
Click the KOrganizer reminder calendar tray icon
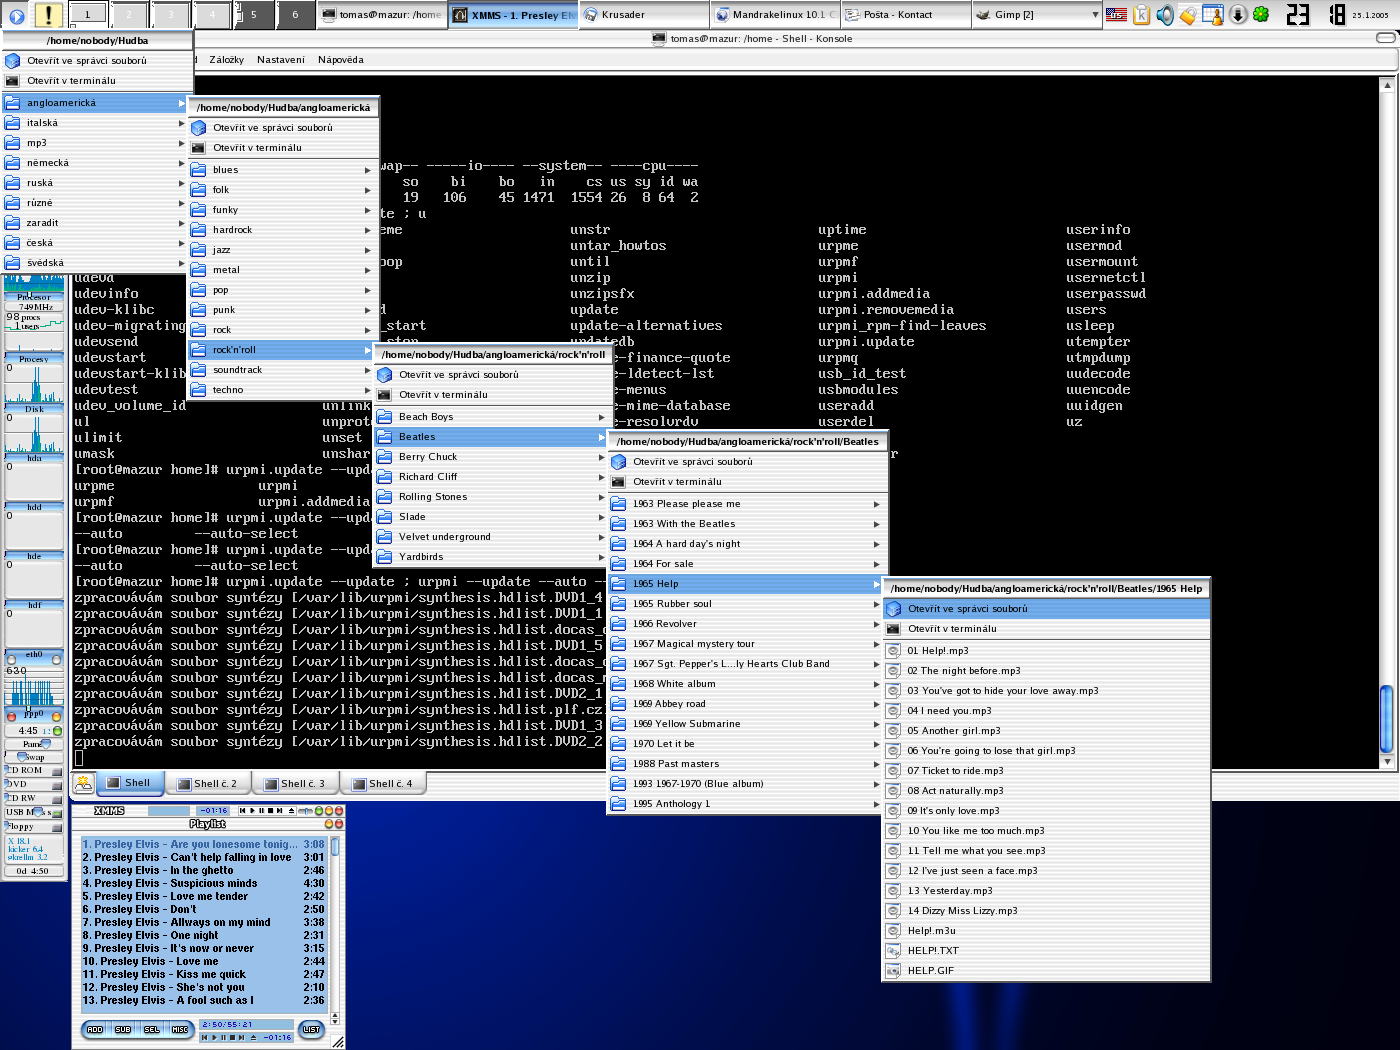coord(1213,15)
